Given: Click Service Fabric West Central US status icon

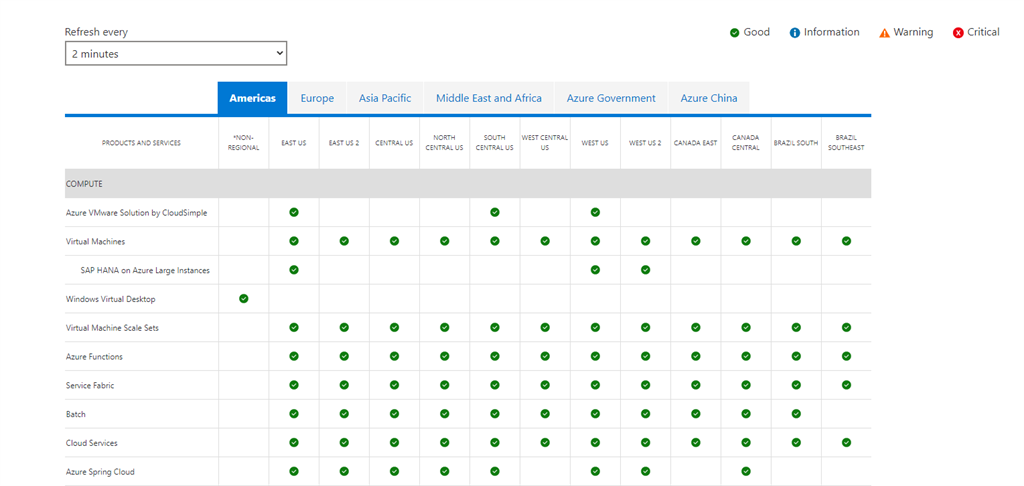Looking at the screenshot, I should click(x=545, y=385).
